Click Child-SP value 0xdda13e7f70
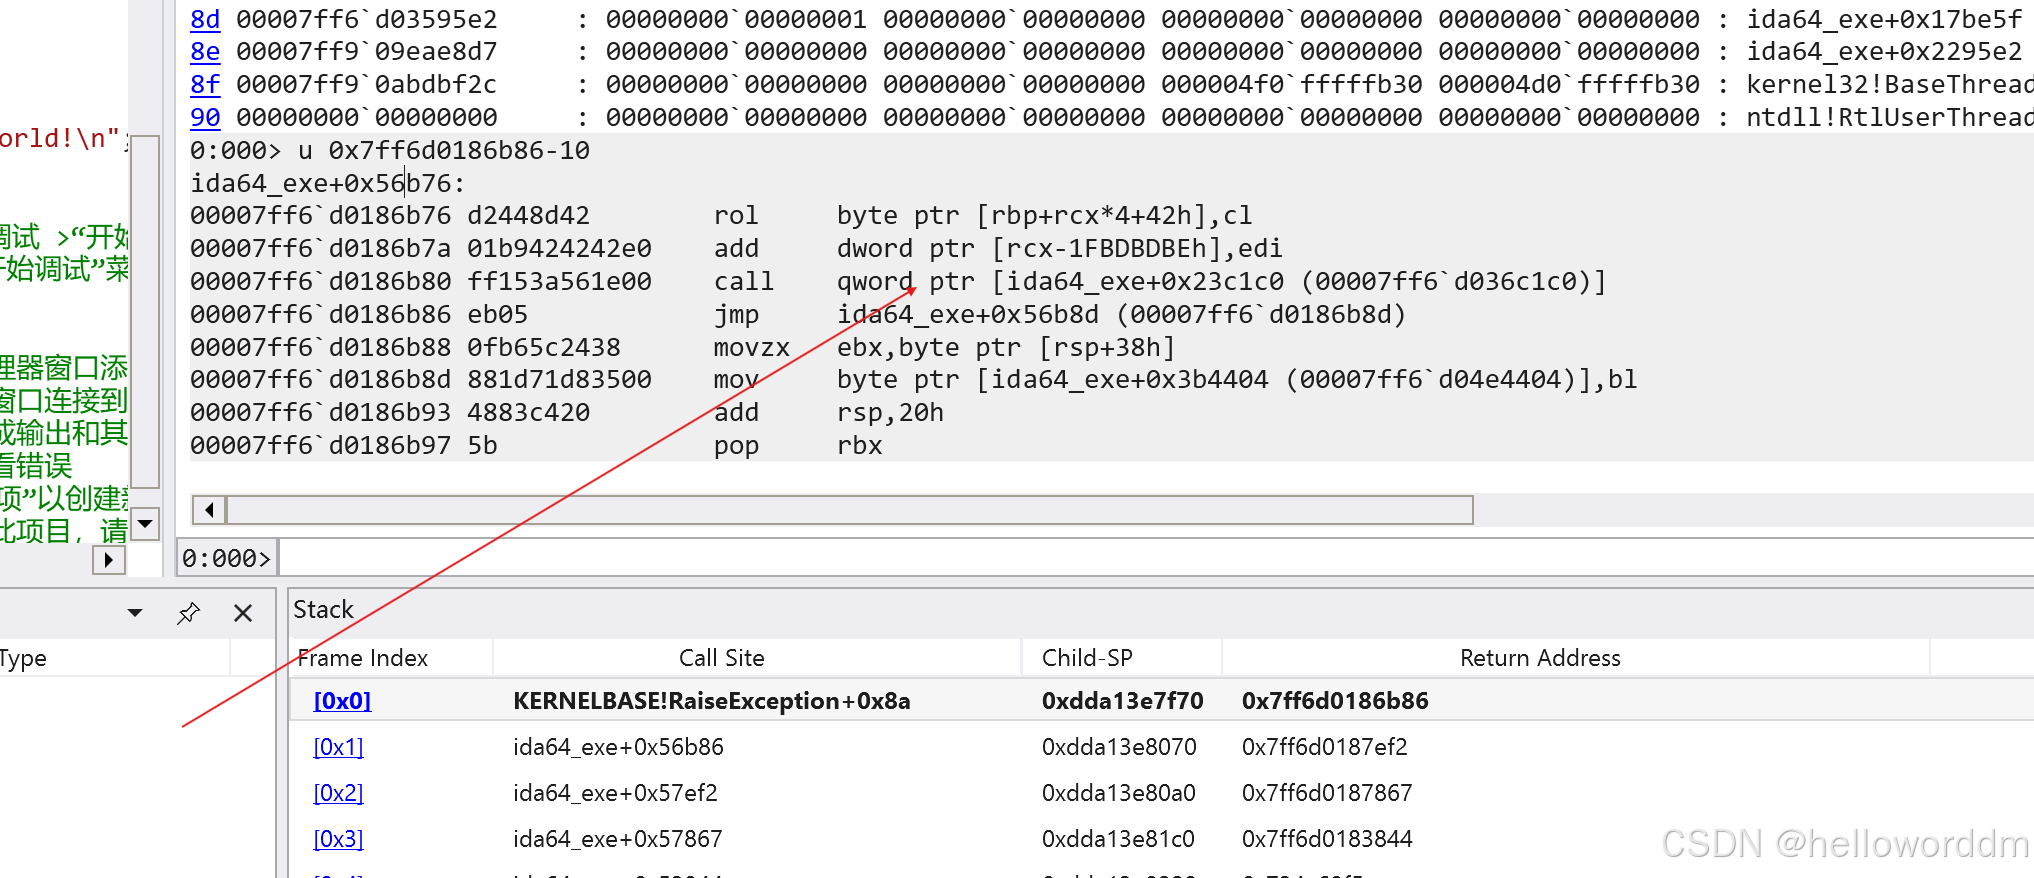Viewport: 2034px width, 878px height. tap(1123, 701)
